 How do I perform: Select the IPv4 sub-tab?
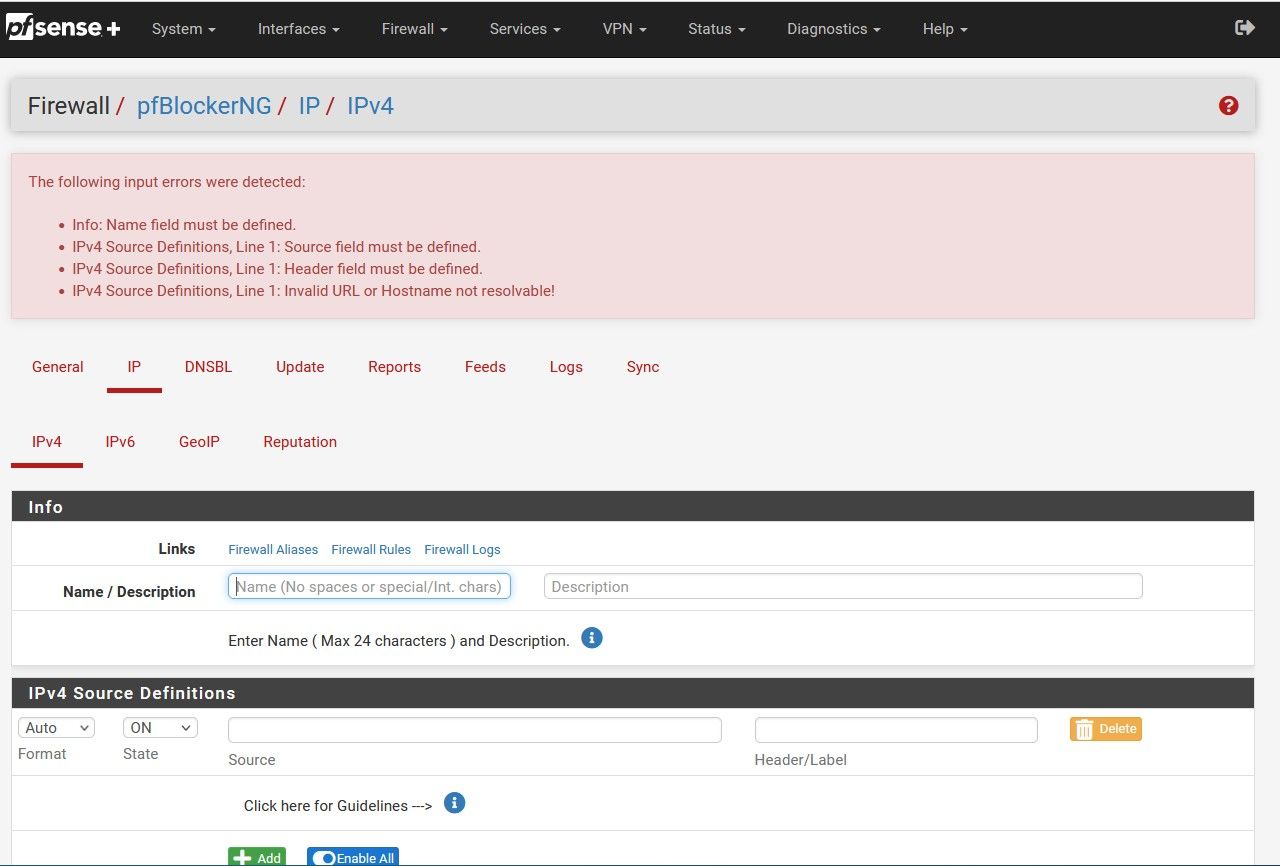tap(47, 442)
